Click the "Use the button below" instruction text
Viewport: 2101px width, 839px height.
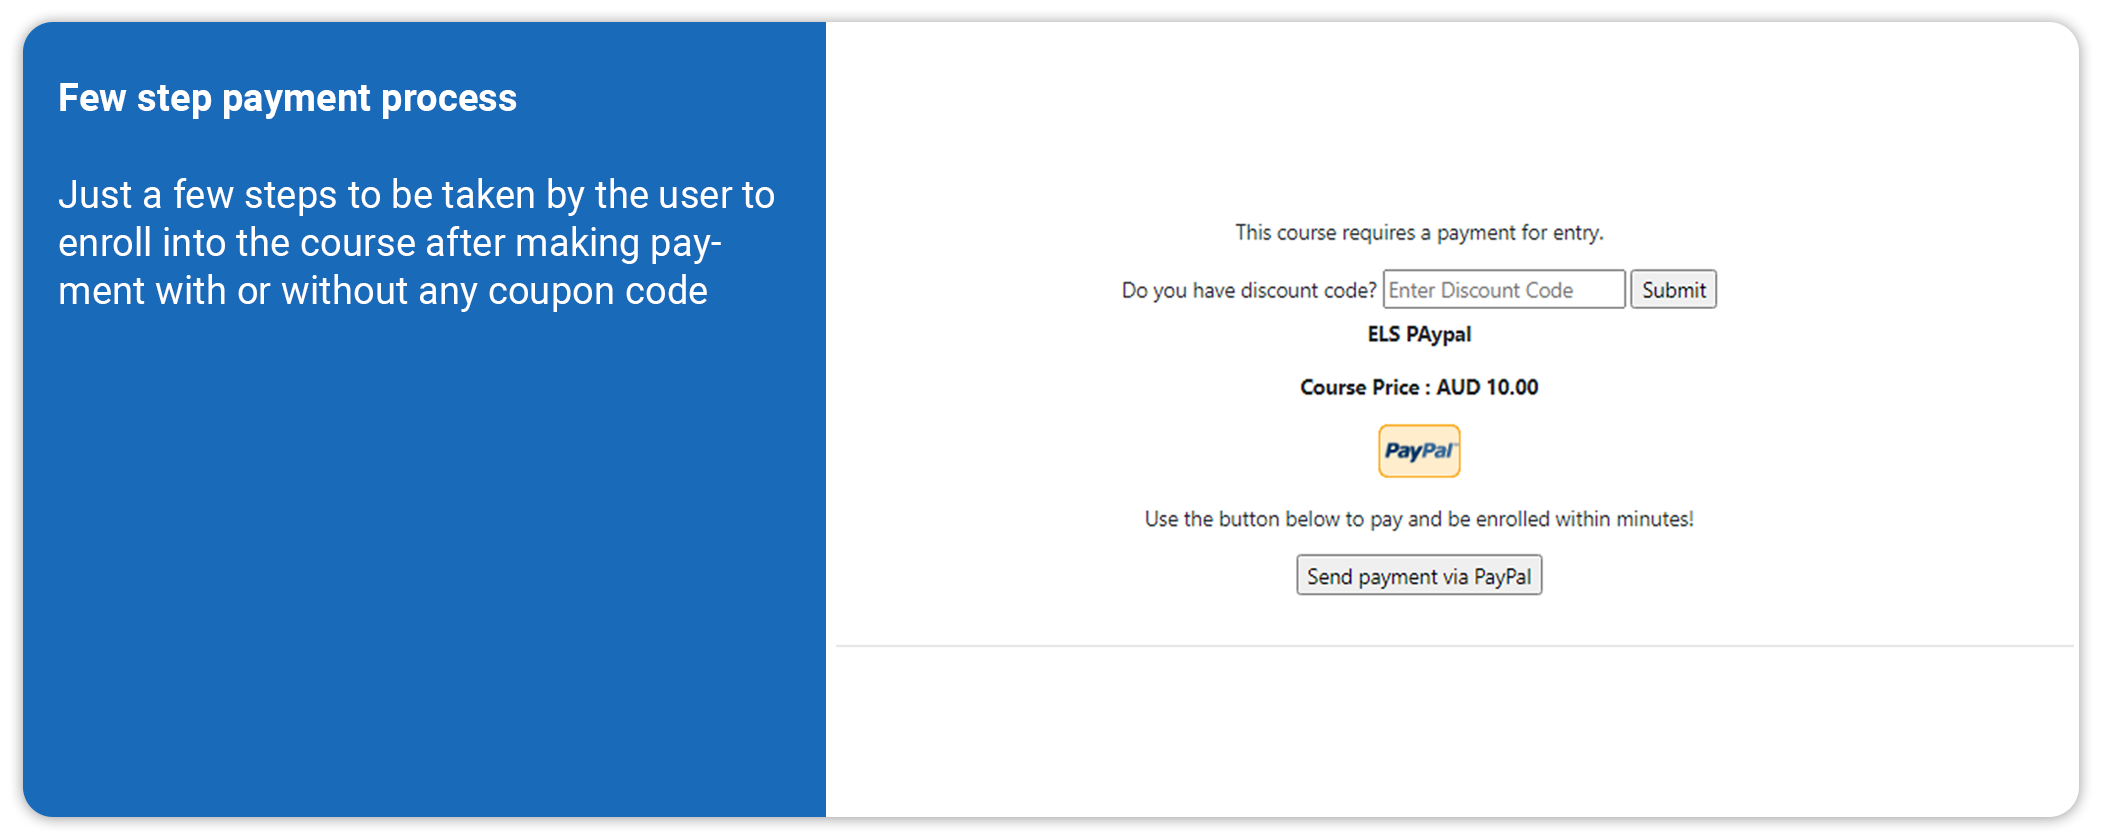pos(1418,519)
